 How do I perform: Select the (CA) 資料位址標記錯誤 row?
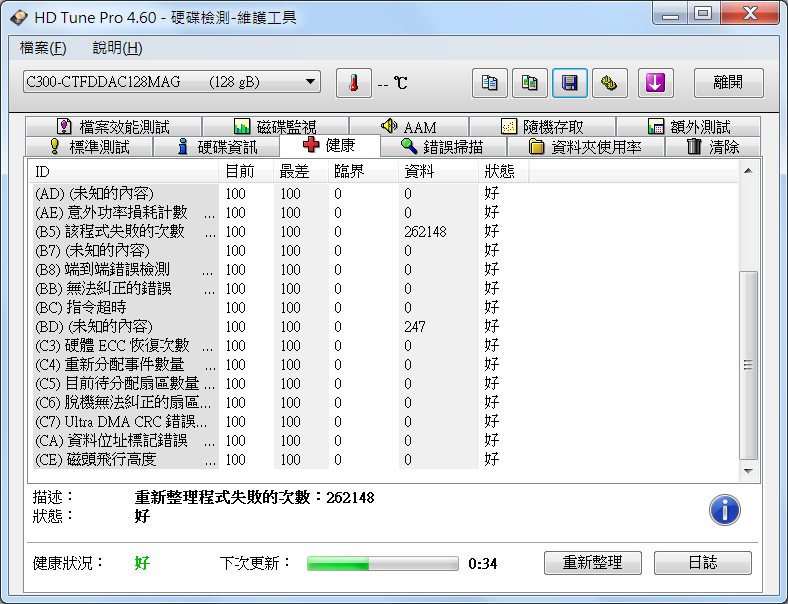[x=384, y=441]
